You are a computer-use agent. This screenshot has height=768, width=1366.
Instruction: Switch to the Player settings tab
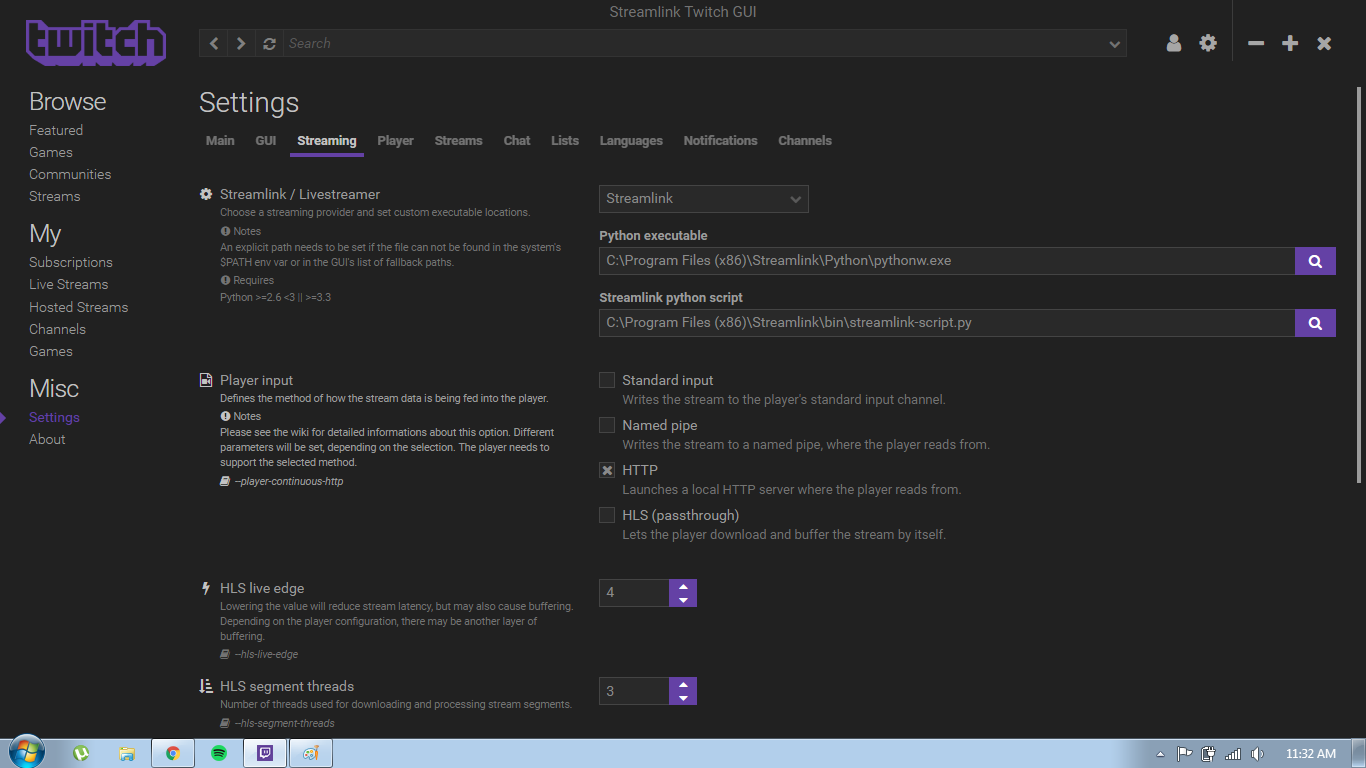click(395, 140)
